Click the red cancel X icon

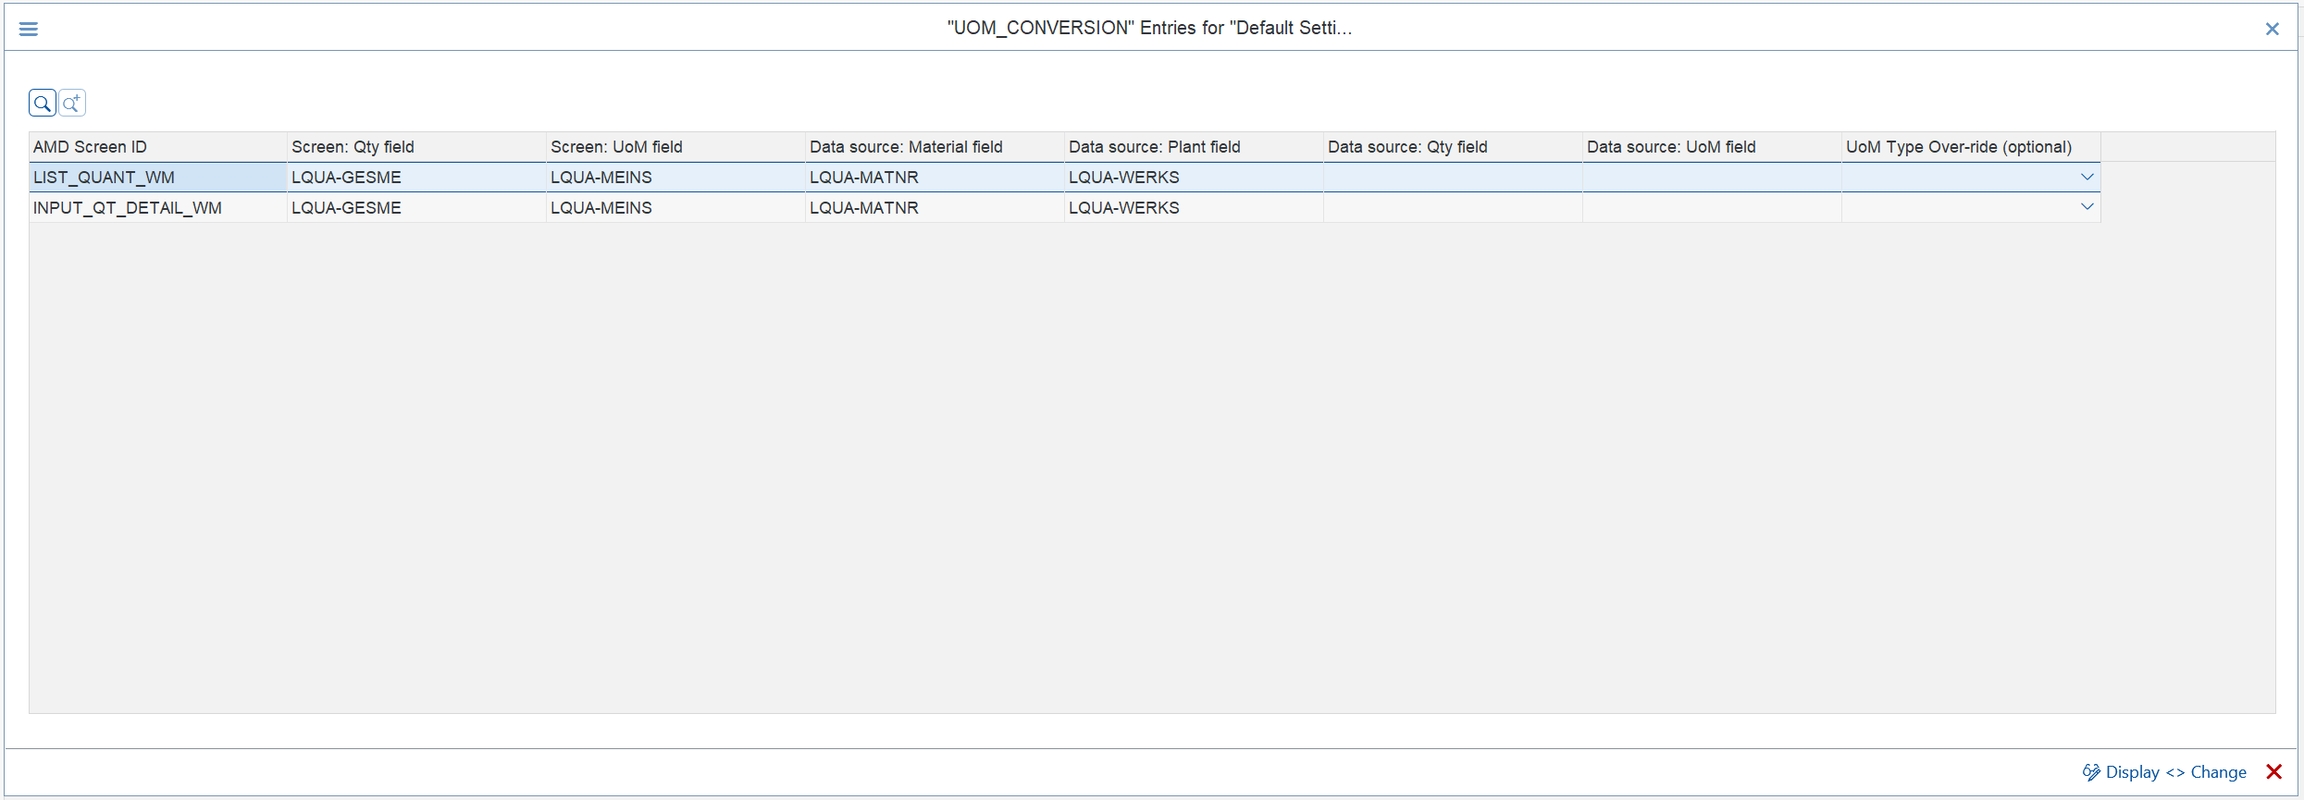pyautogui.click(x=2273, y=772)
